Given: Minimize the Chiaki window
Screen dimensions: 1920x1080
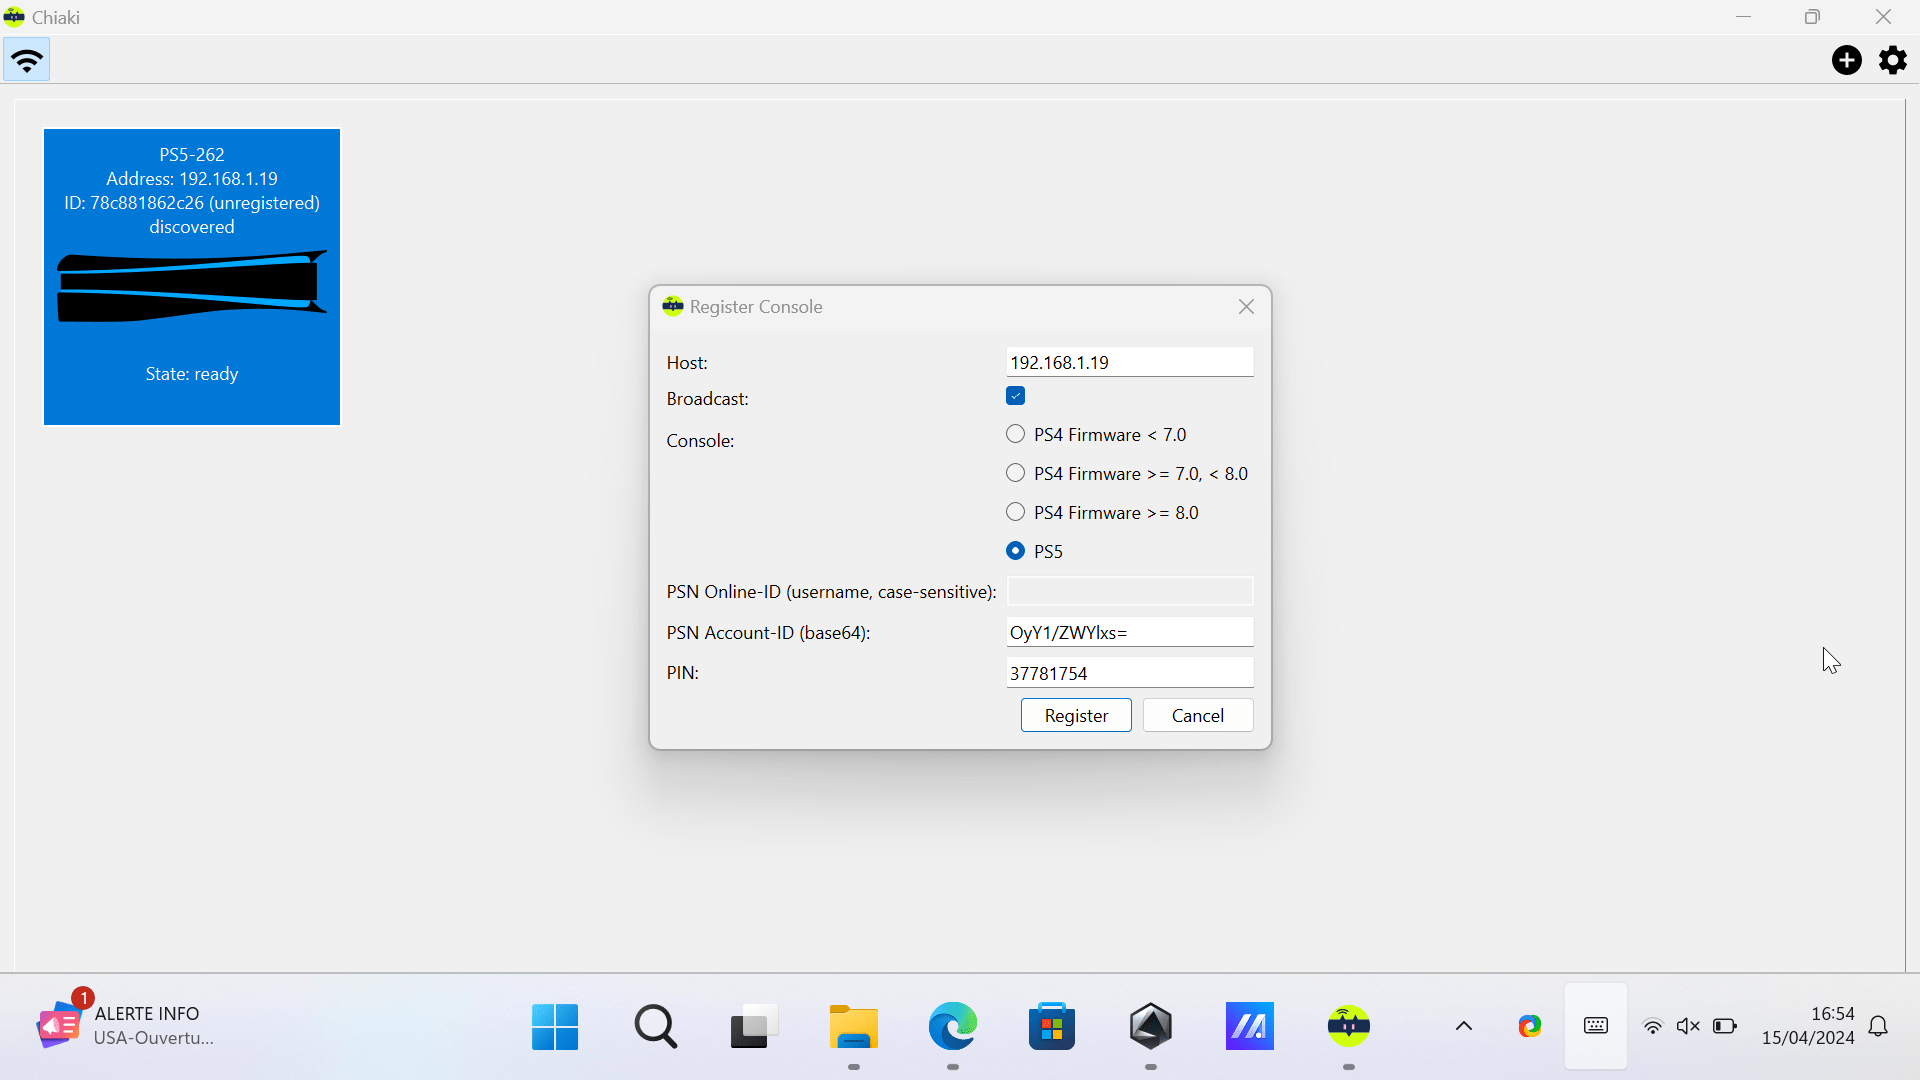Looking at the screenshot, I should 1743,17.
